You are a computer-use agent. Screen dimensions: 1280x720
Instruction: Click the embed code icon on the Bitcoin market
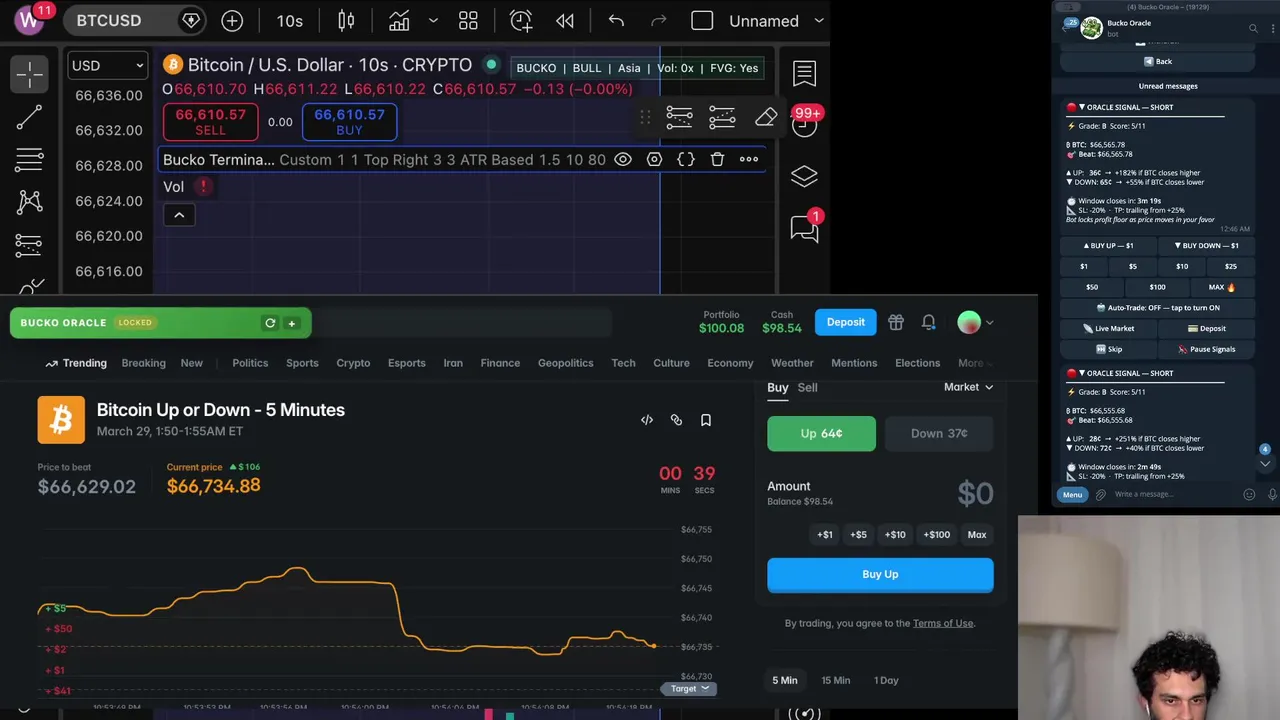(647, 420)
